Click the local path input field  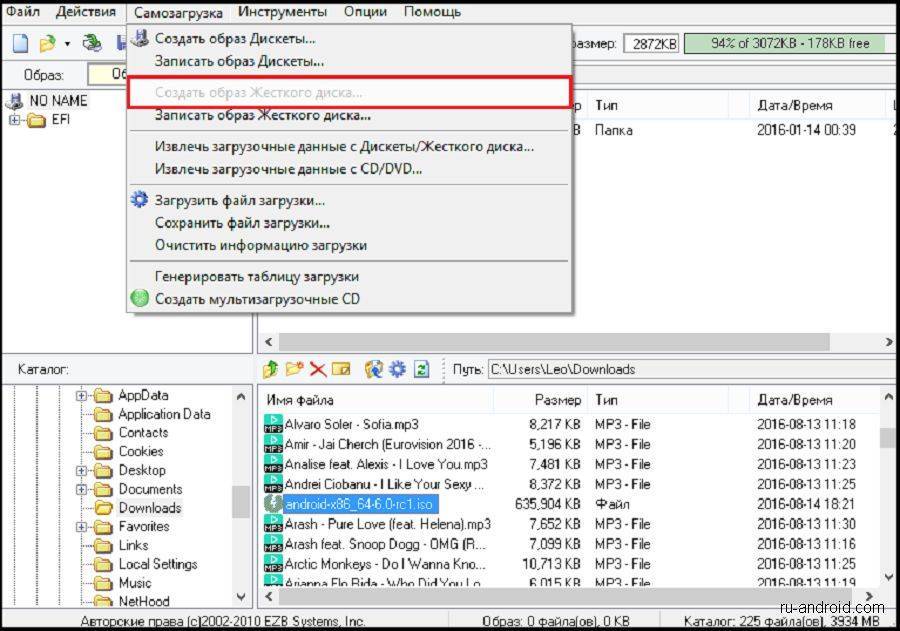point(688,369)
